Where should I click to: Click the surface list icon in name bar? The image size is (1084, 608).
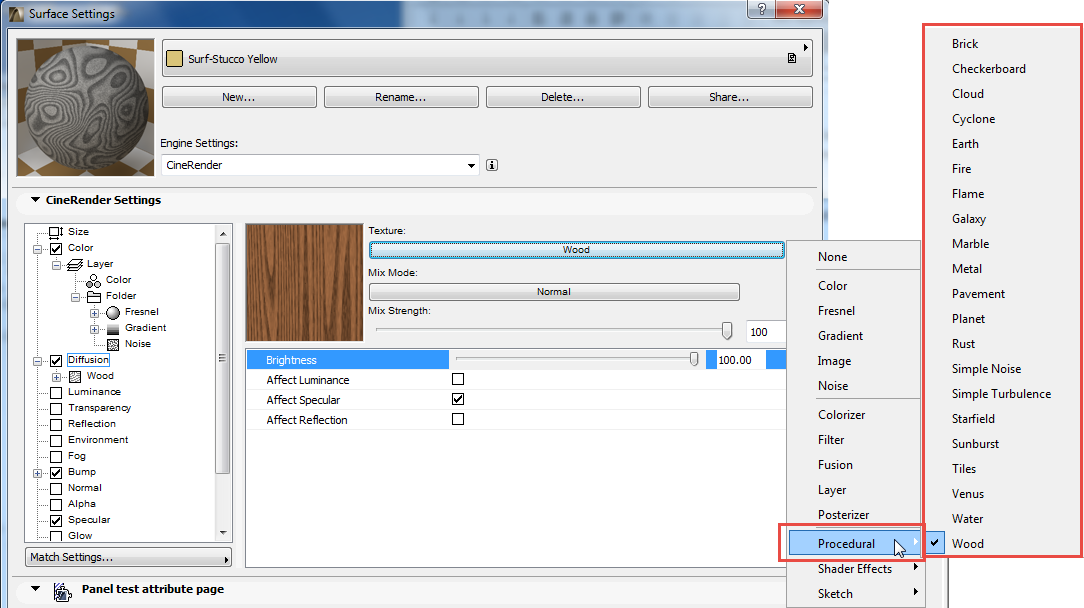pyautogui.click(x=792, y=58)
